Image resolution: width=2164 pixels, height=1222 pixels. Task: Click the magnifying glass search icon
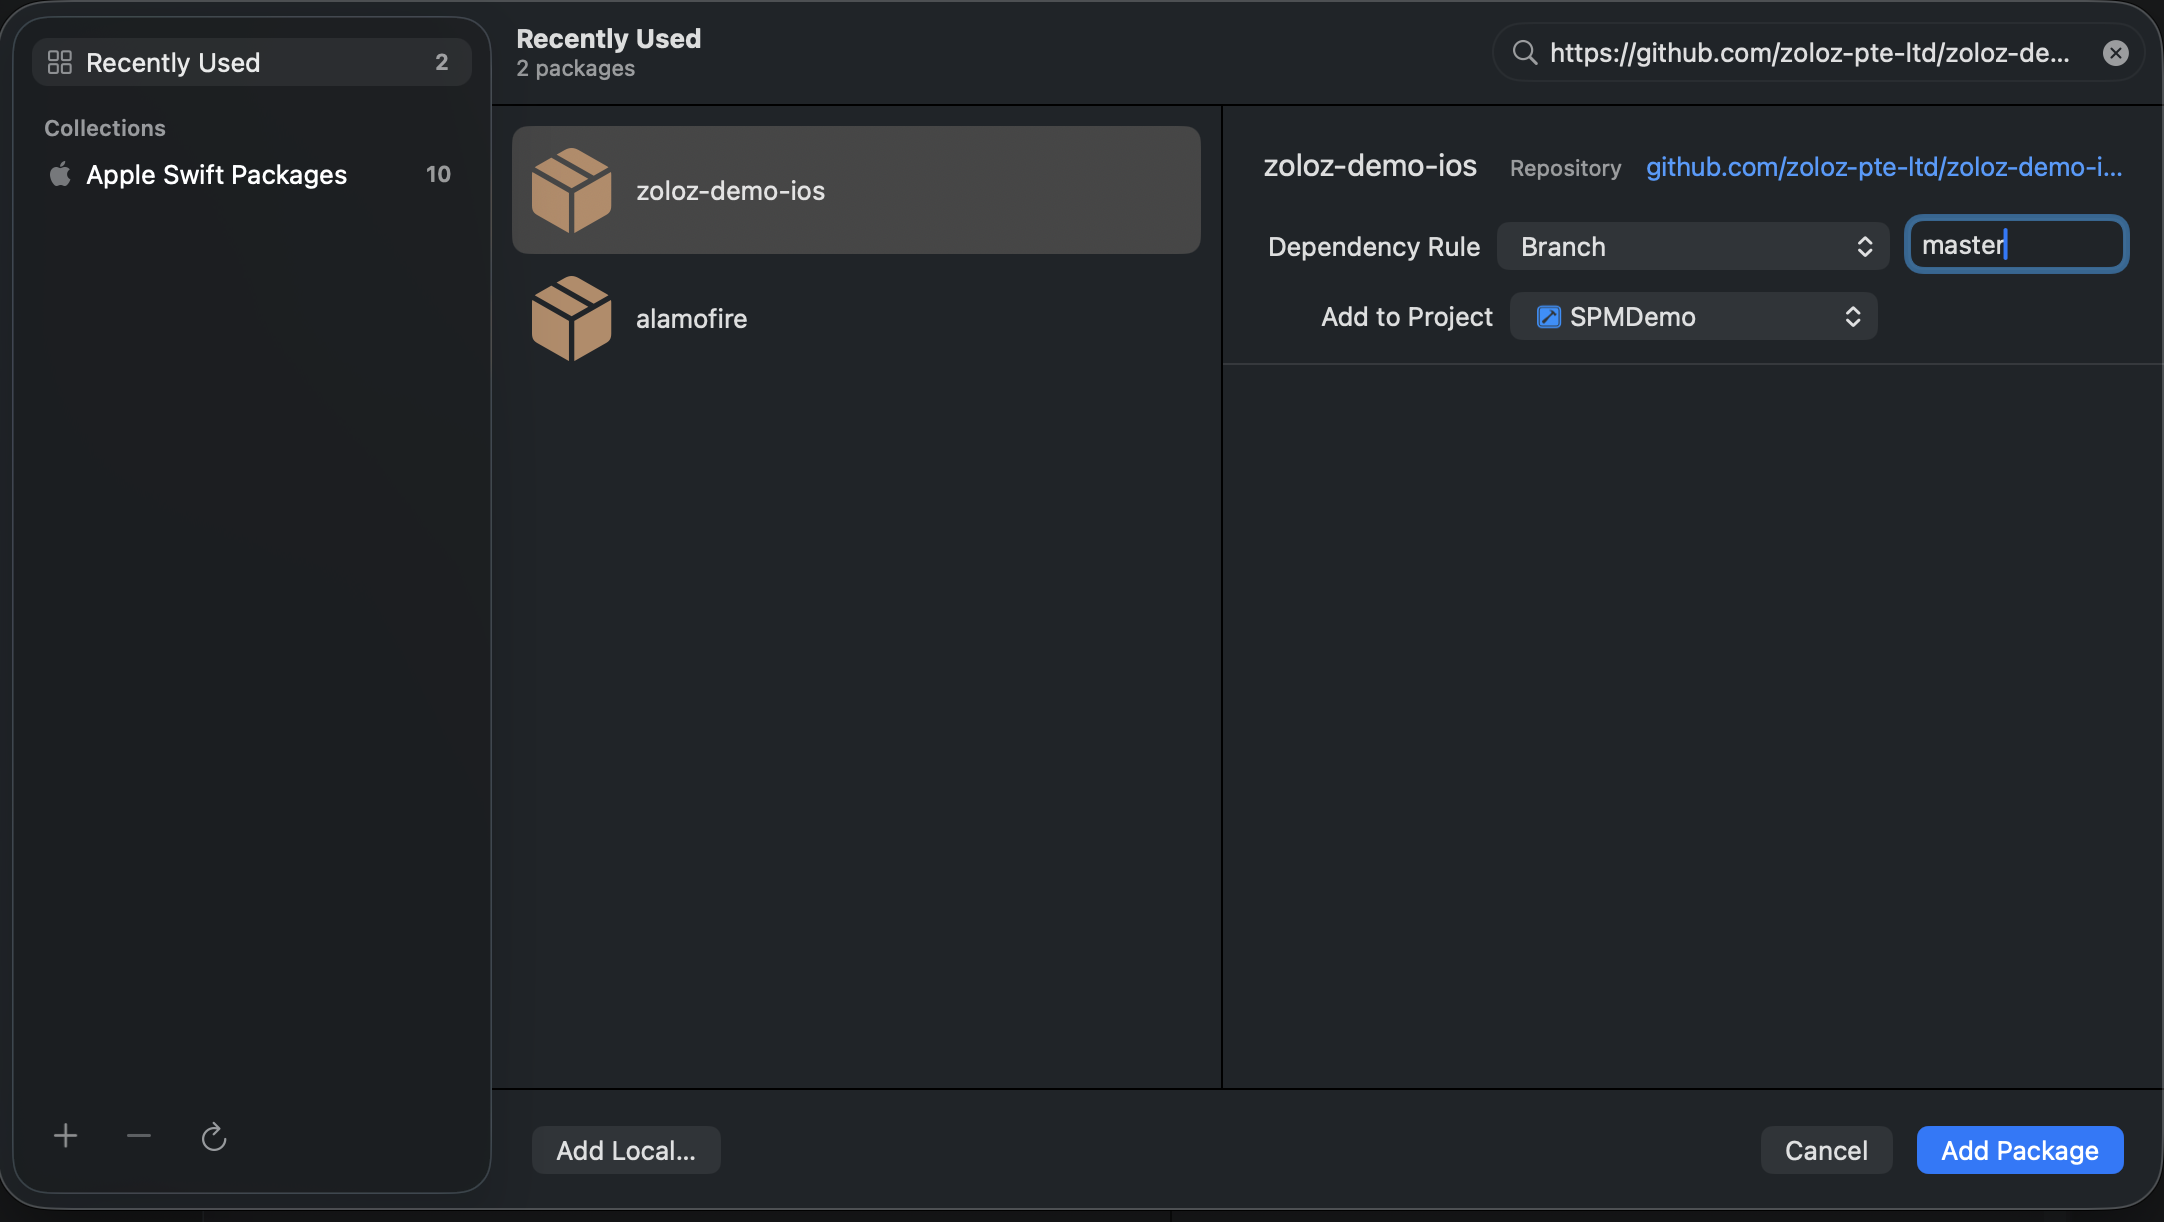1524,53
